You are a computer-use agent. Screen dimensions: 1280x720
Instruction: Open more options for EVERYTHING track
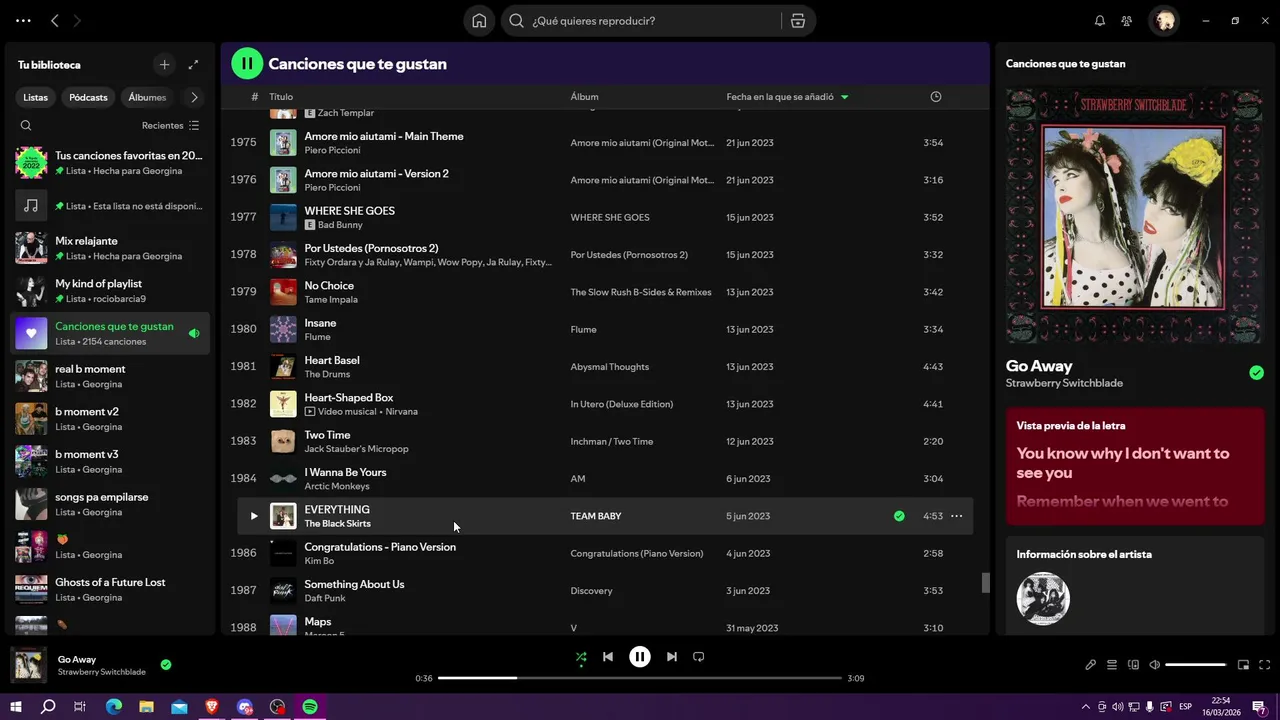pyautogui.click(x=956, y=516)
